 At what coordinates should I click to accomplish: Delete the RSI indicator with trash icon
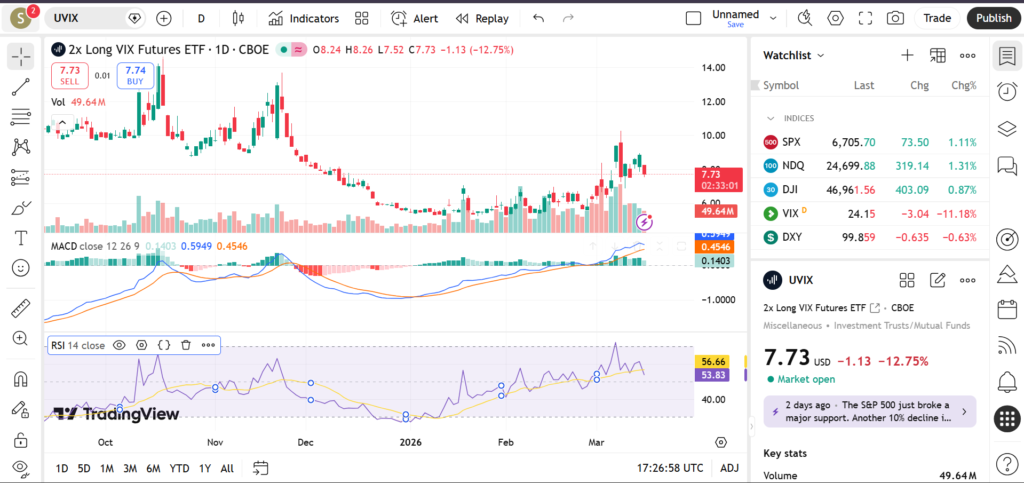coord(186,345)
